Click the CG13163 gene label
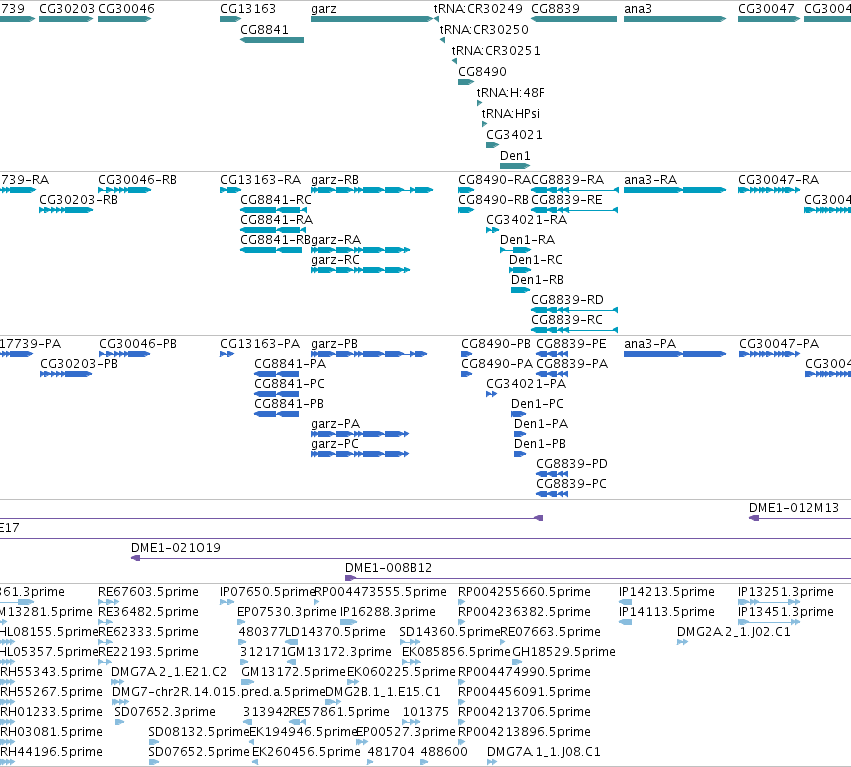Viewport: 851px width, 767px height. [x=248, y=9]
